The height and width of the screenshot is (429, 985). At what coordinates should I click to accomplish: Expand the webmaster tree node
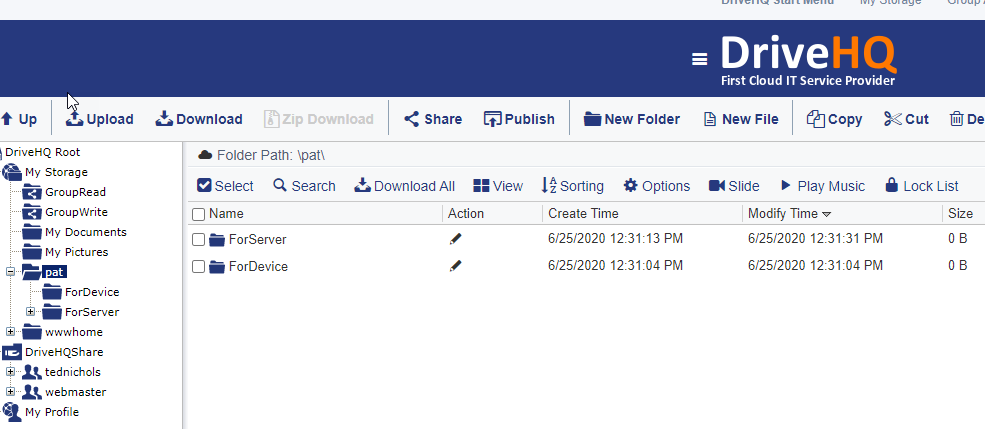pos(11,392)
